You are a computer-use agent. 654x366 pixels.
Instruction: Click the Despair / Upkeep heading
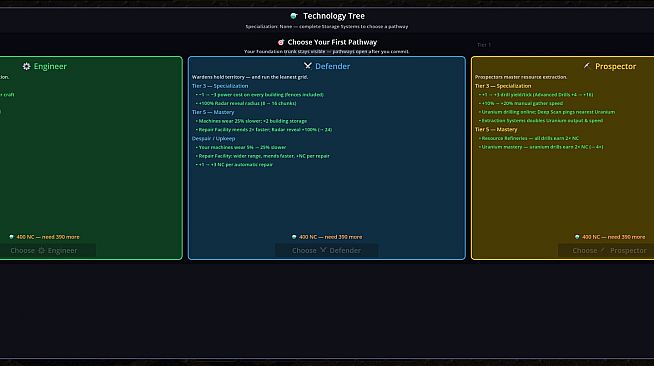214,138
